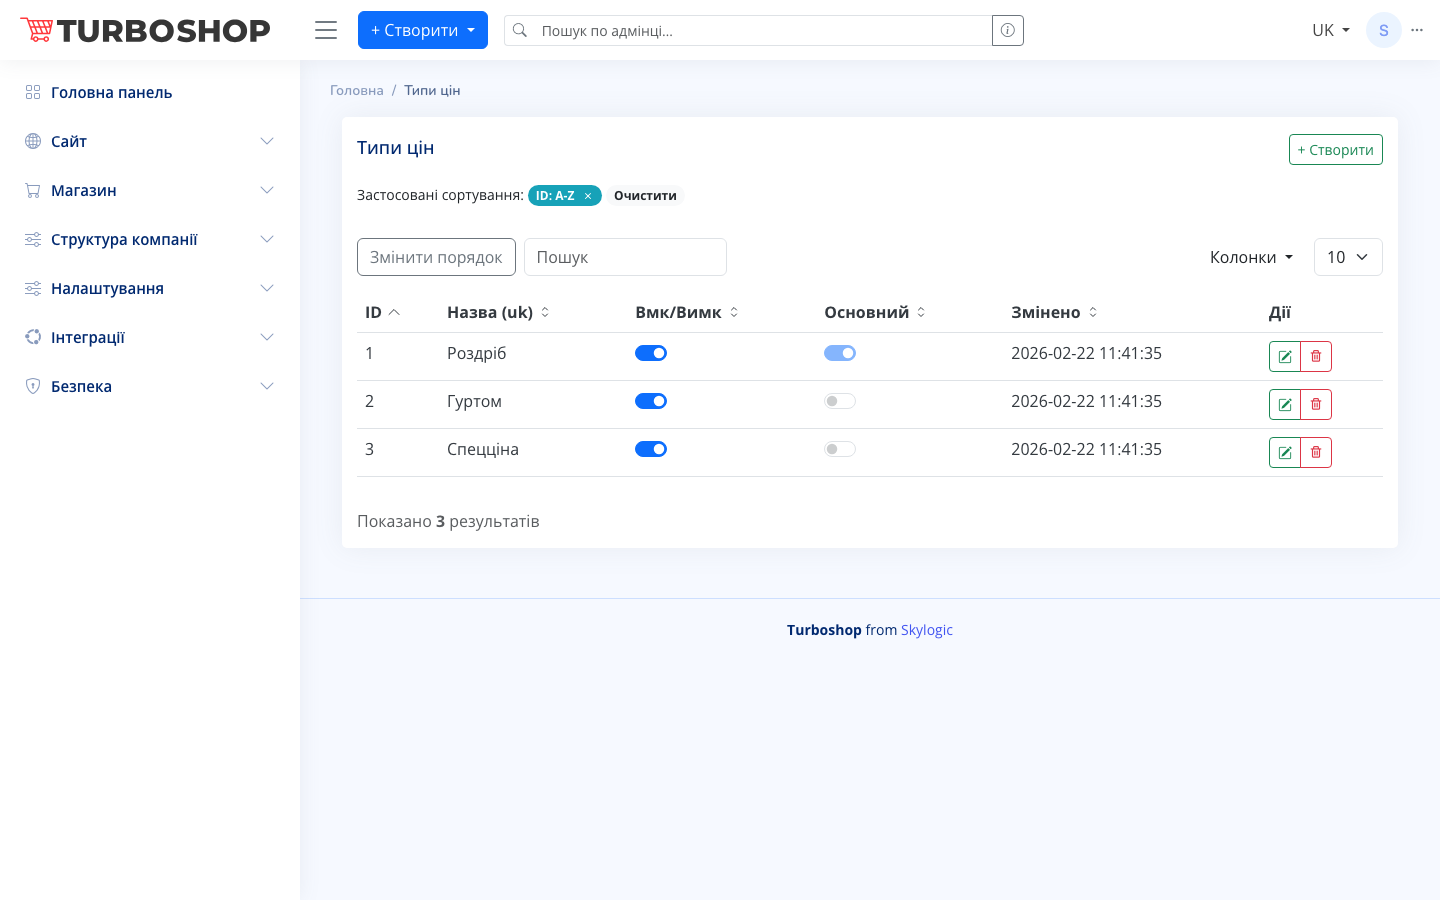Sort by Вмк/Вимк column
Screen dimensions: 1440x900
687,312
